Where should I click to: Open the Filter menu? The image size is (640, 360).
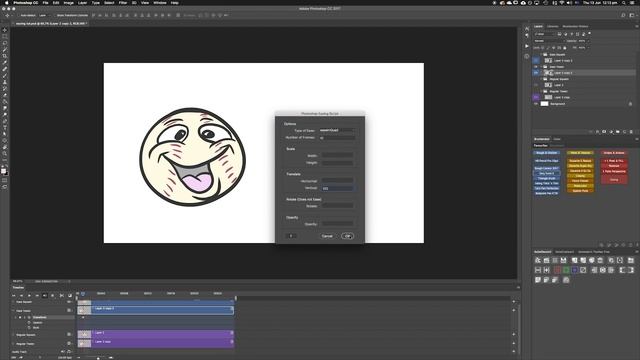click(x=123, y=3)
